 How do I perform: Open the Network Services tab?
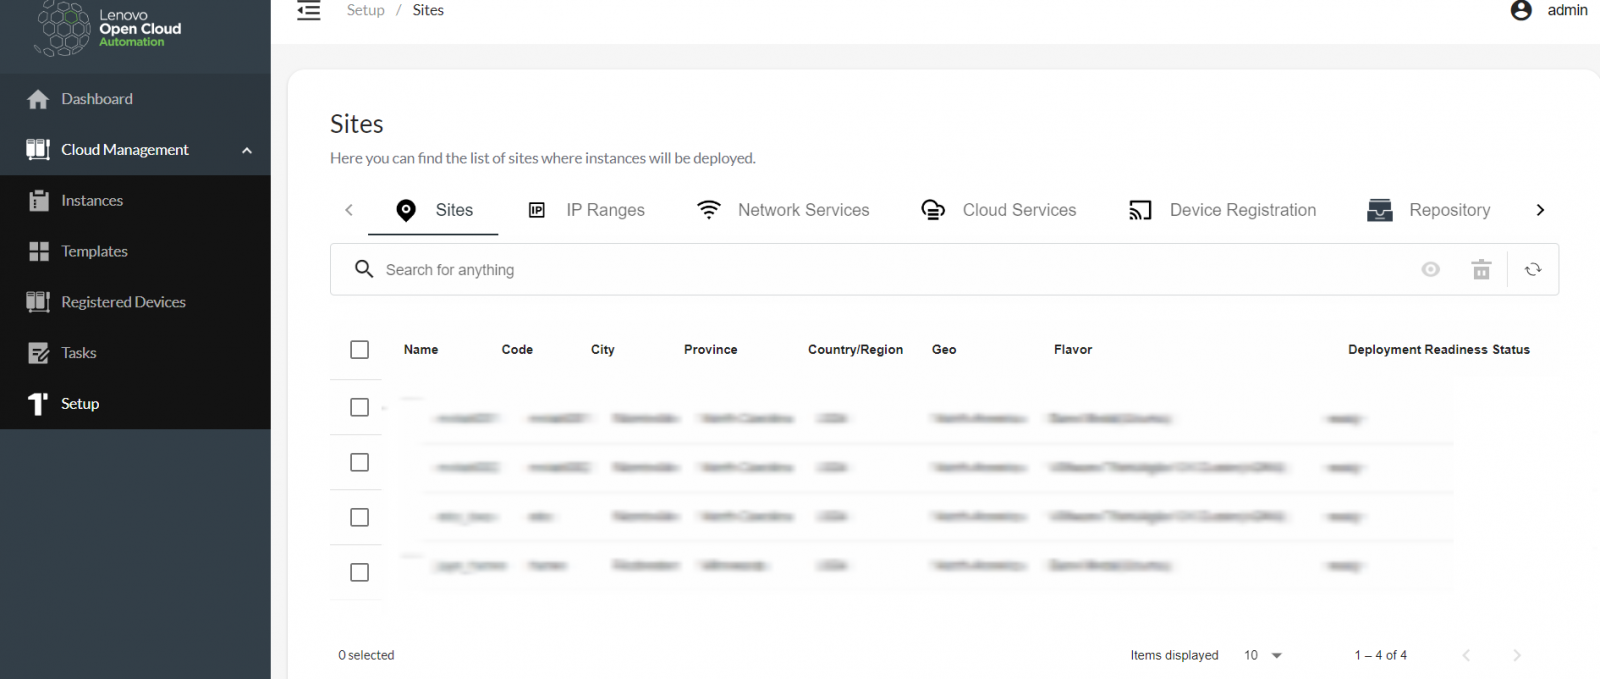[x=783, y=210]
